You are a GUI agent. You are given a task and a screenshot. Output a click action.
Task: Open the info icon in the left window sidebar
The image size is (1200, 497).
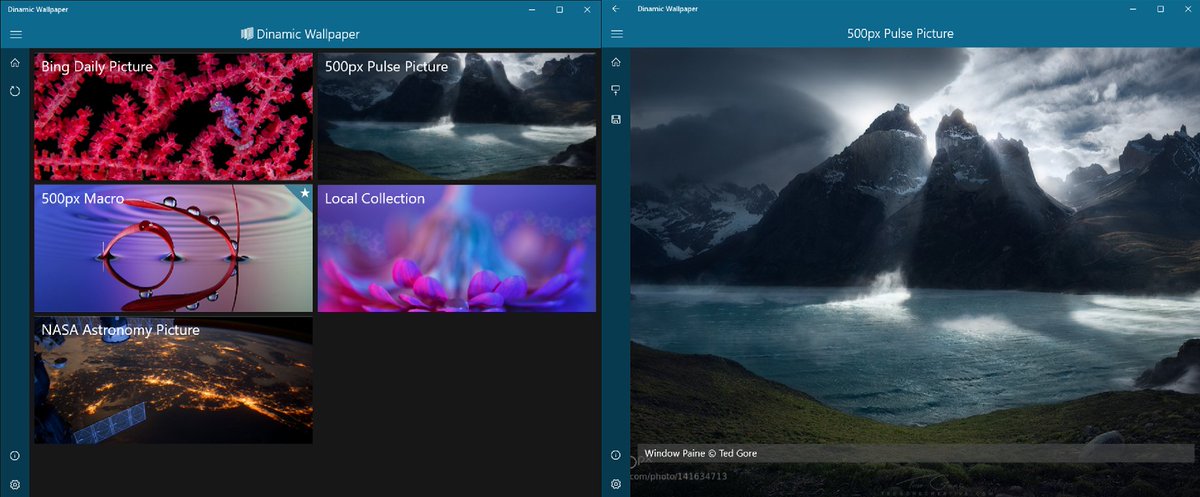point(15,456)
